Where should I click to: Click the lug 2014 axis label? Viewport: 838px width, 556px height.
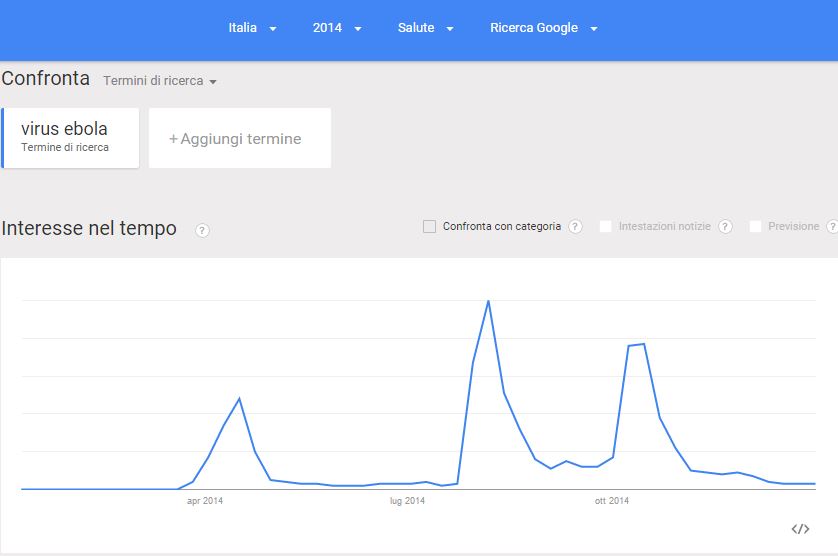pos(407,501)
